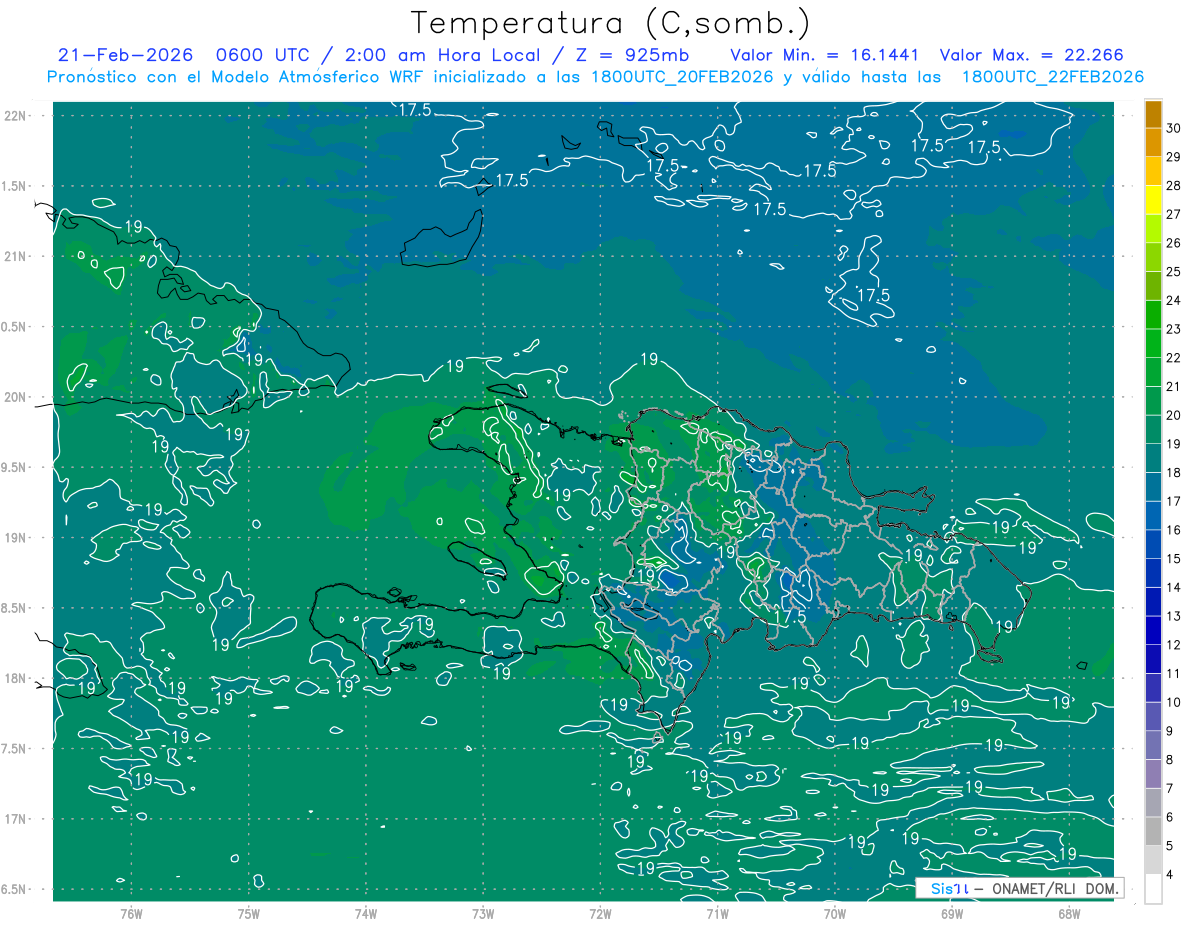Image resolution: width=1200 pixels, height=927 pixels.
Task: Click the yellow legend swatch between 27 and 28
Action: 1153,200
